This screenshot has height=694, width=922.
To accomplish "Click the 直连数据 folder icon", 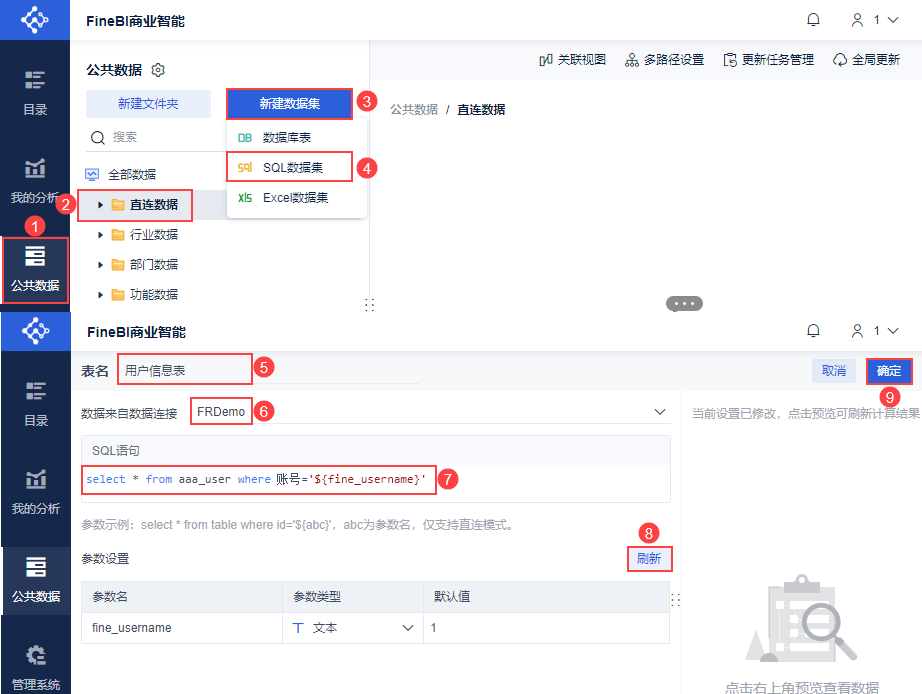I will tap(118, 205).
